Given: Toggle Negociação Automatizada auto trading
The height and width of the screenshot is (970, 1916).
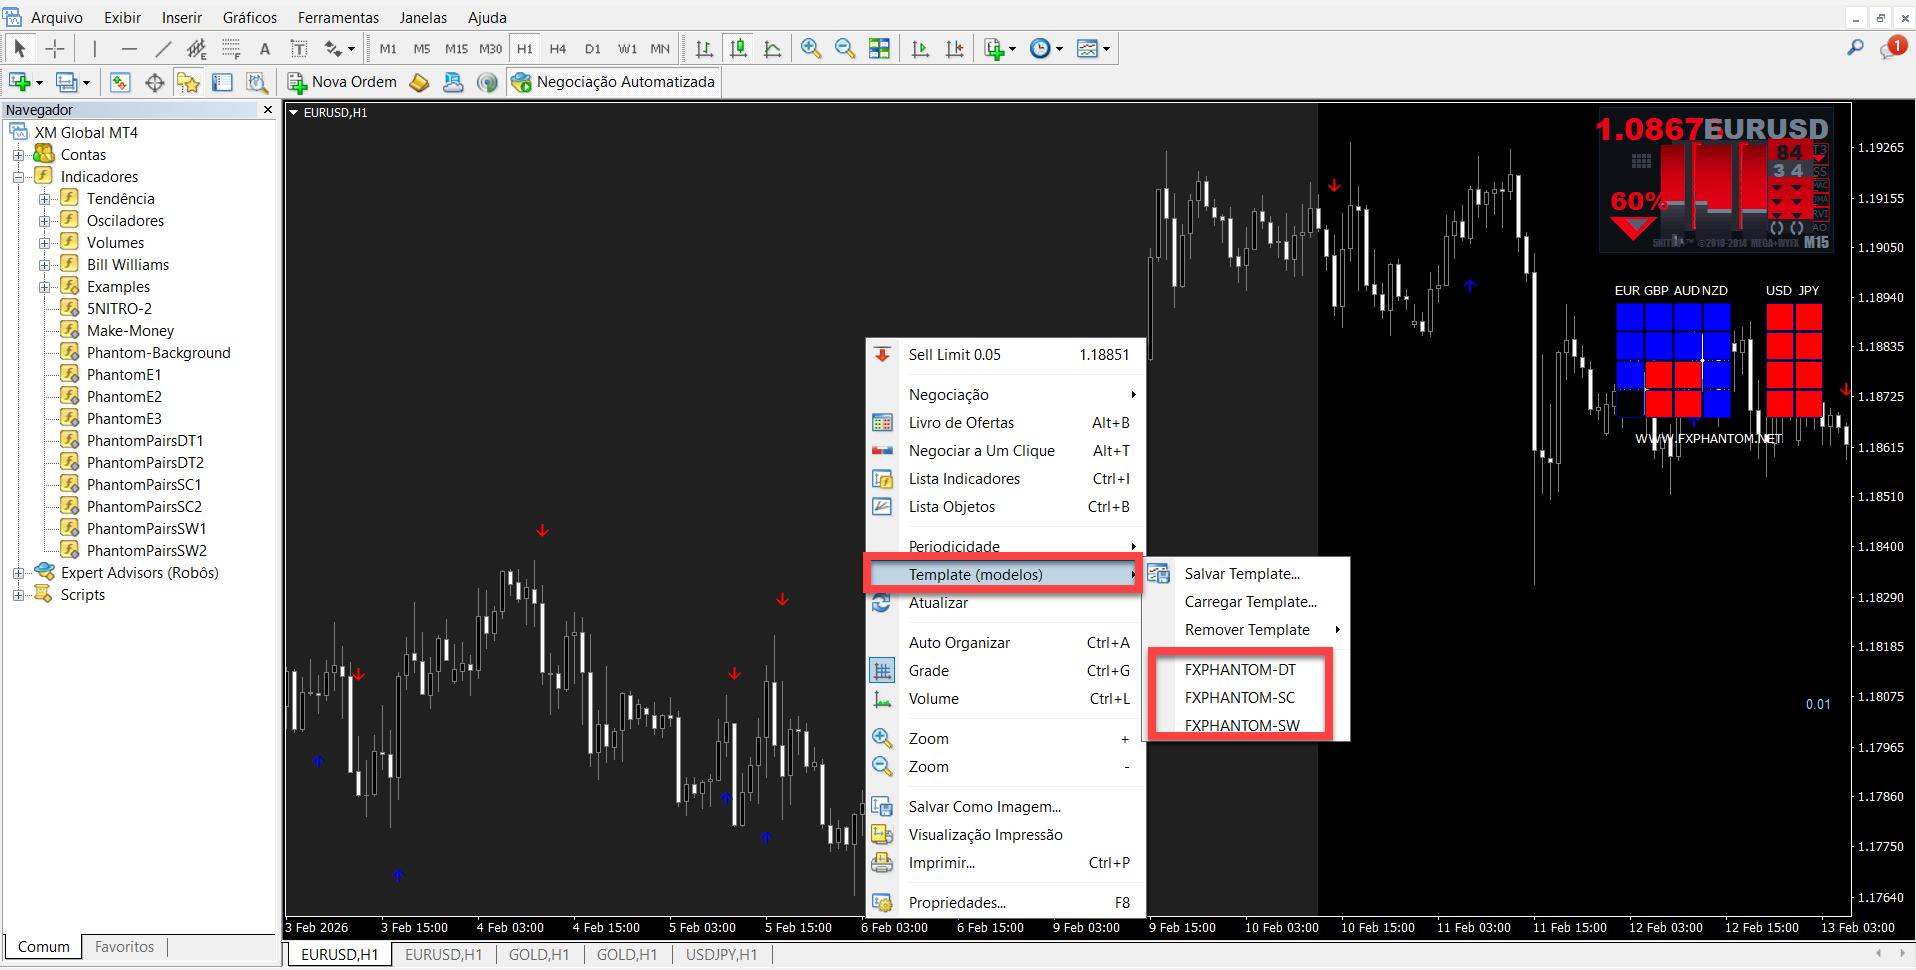Looking at the screenshot, I should [x=614, y=82].
